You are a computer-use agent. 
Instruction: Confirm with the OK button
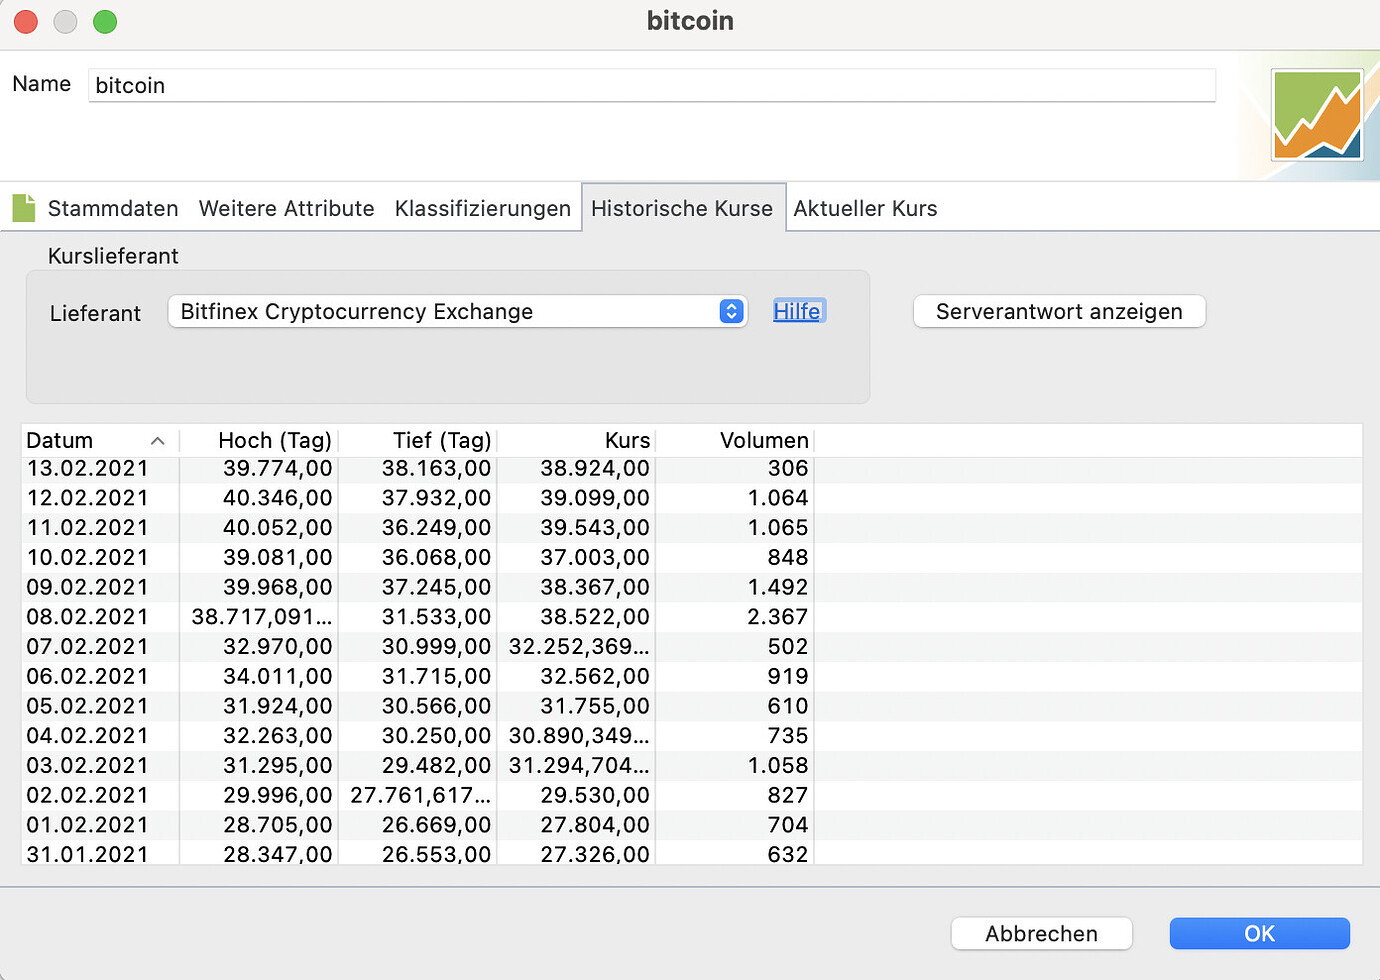1259,933
